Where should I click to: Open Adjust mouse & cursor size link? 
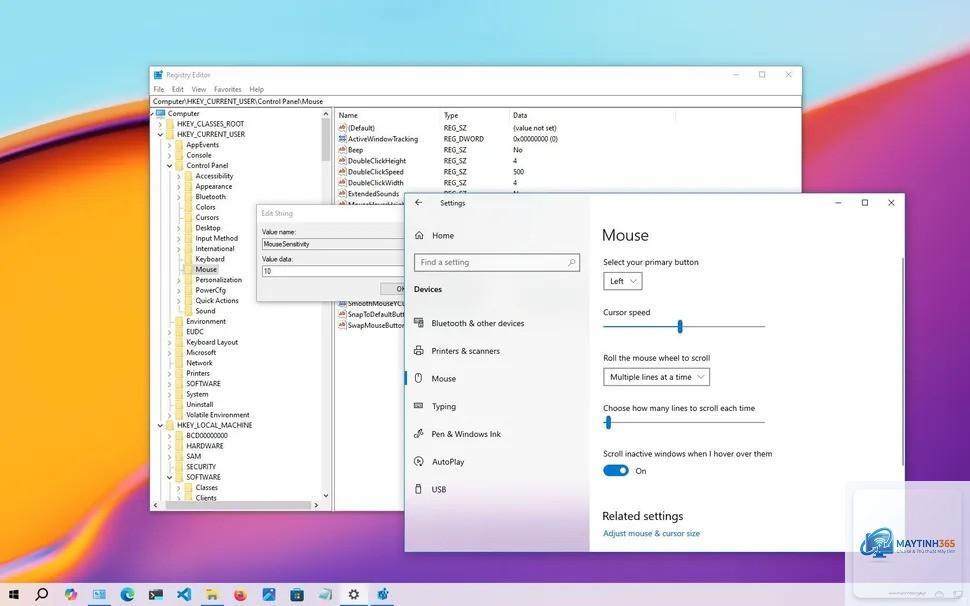point(651,533)
